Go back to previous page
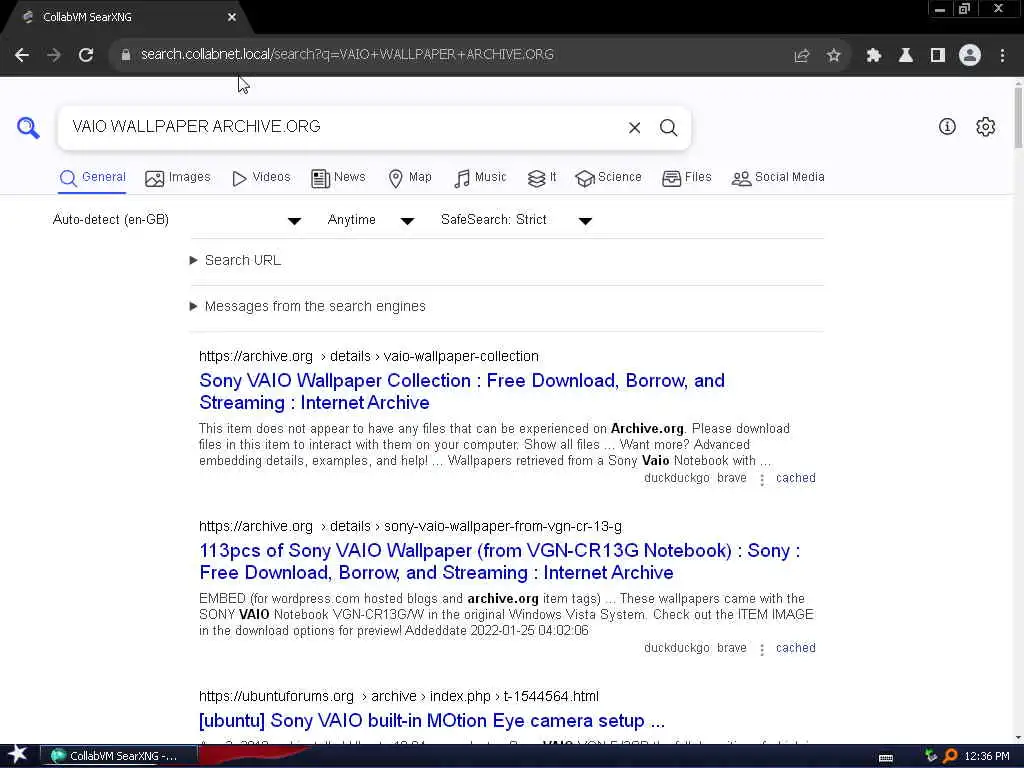1024x768 pixels. pos(22,55)
